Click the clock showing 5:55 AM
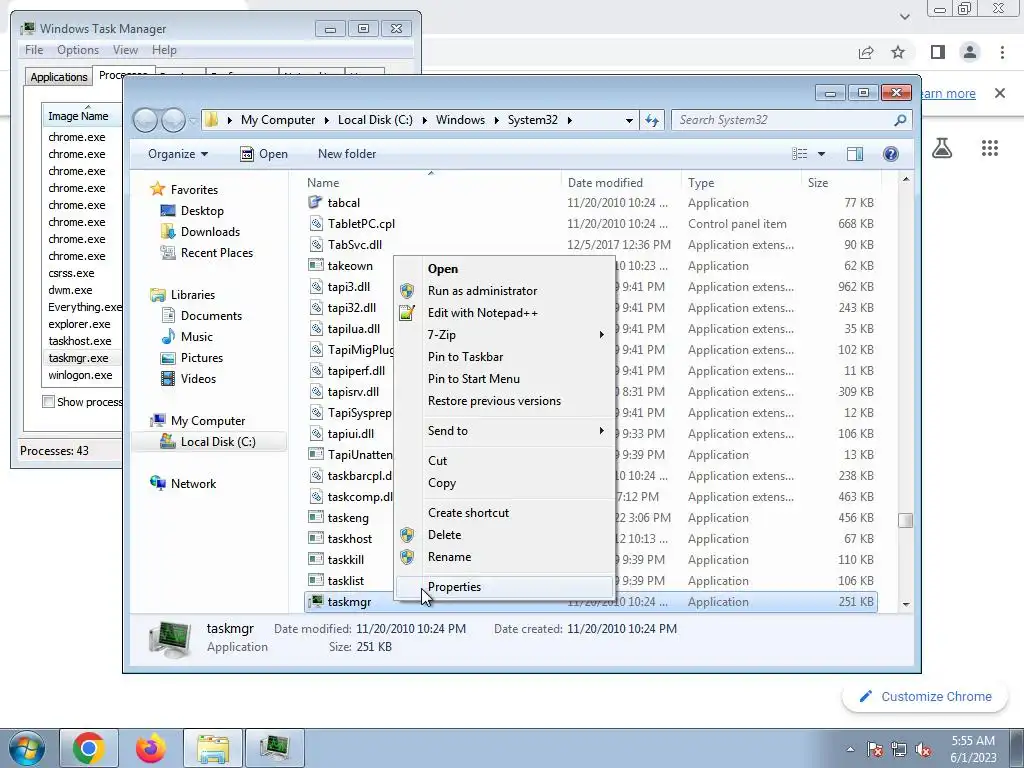Screen dimensions: 1024x768 tap(972, 741)
